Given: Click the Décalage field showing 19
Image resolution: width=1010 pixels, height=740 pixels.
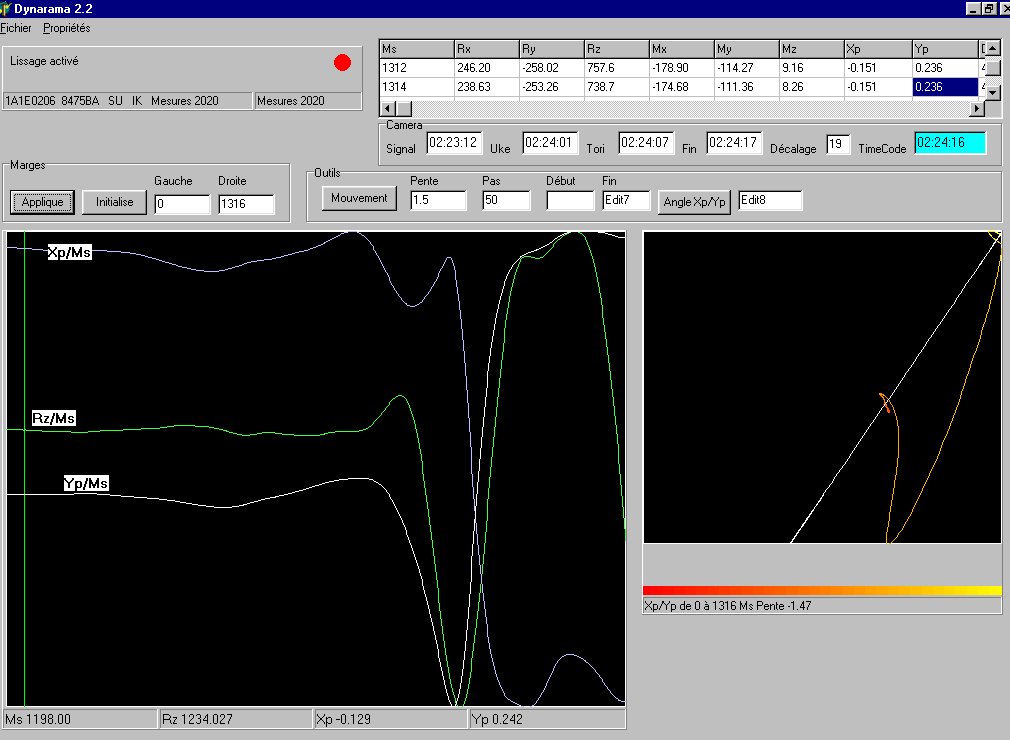Looking at the screenshot, I should click(x=838, y=144).
